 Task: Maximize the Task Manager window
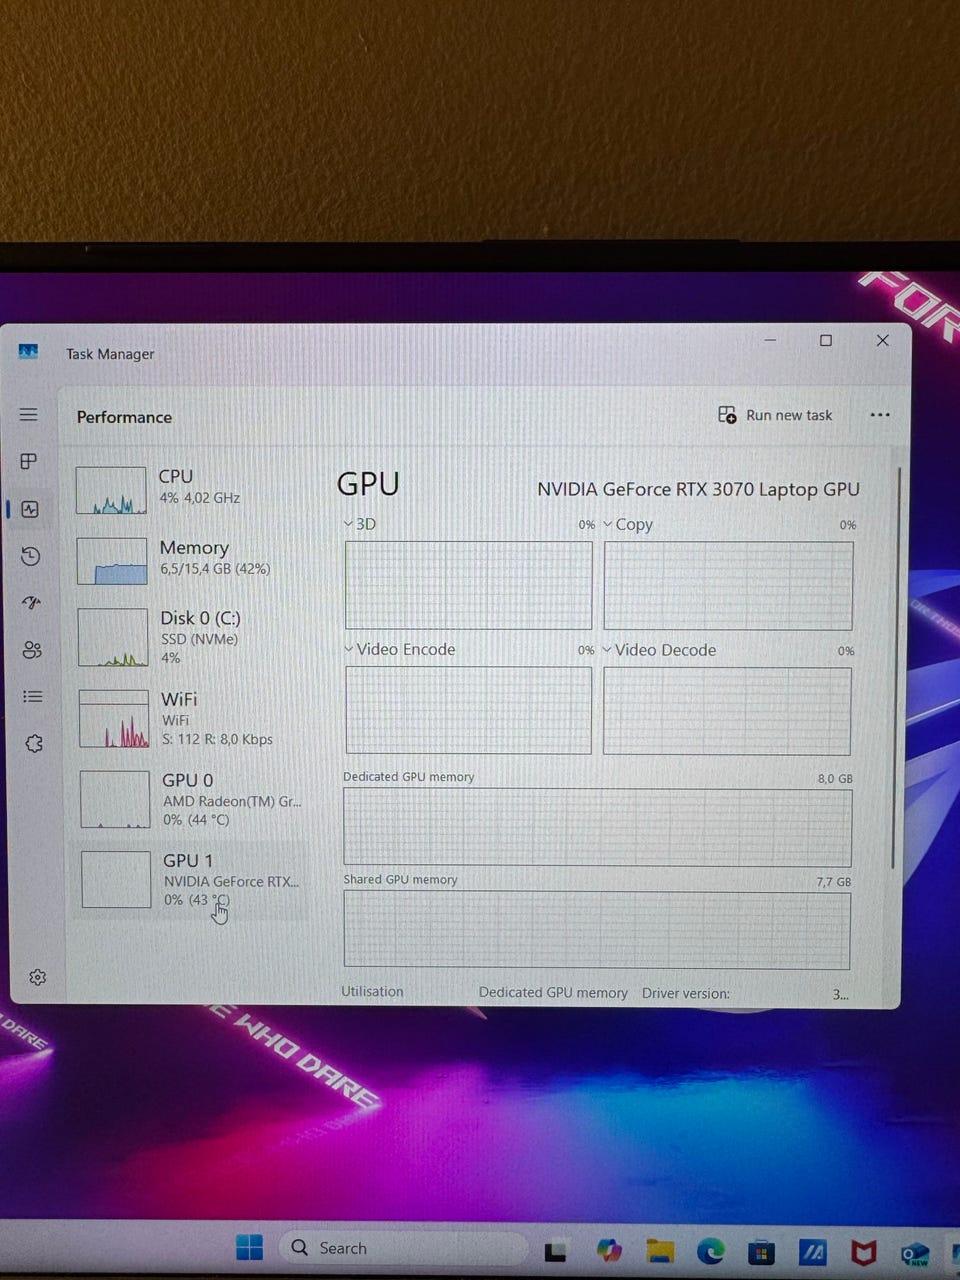click(826, 340)
